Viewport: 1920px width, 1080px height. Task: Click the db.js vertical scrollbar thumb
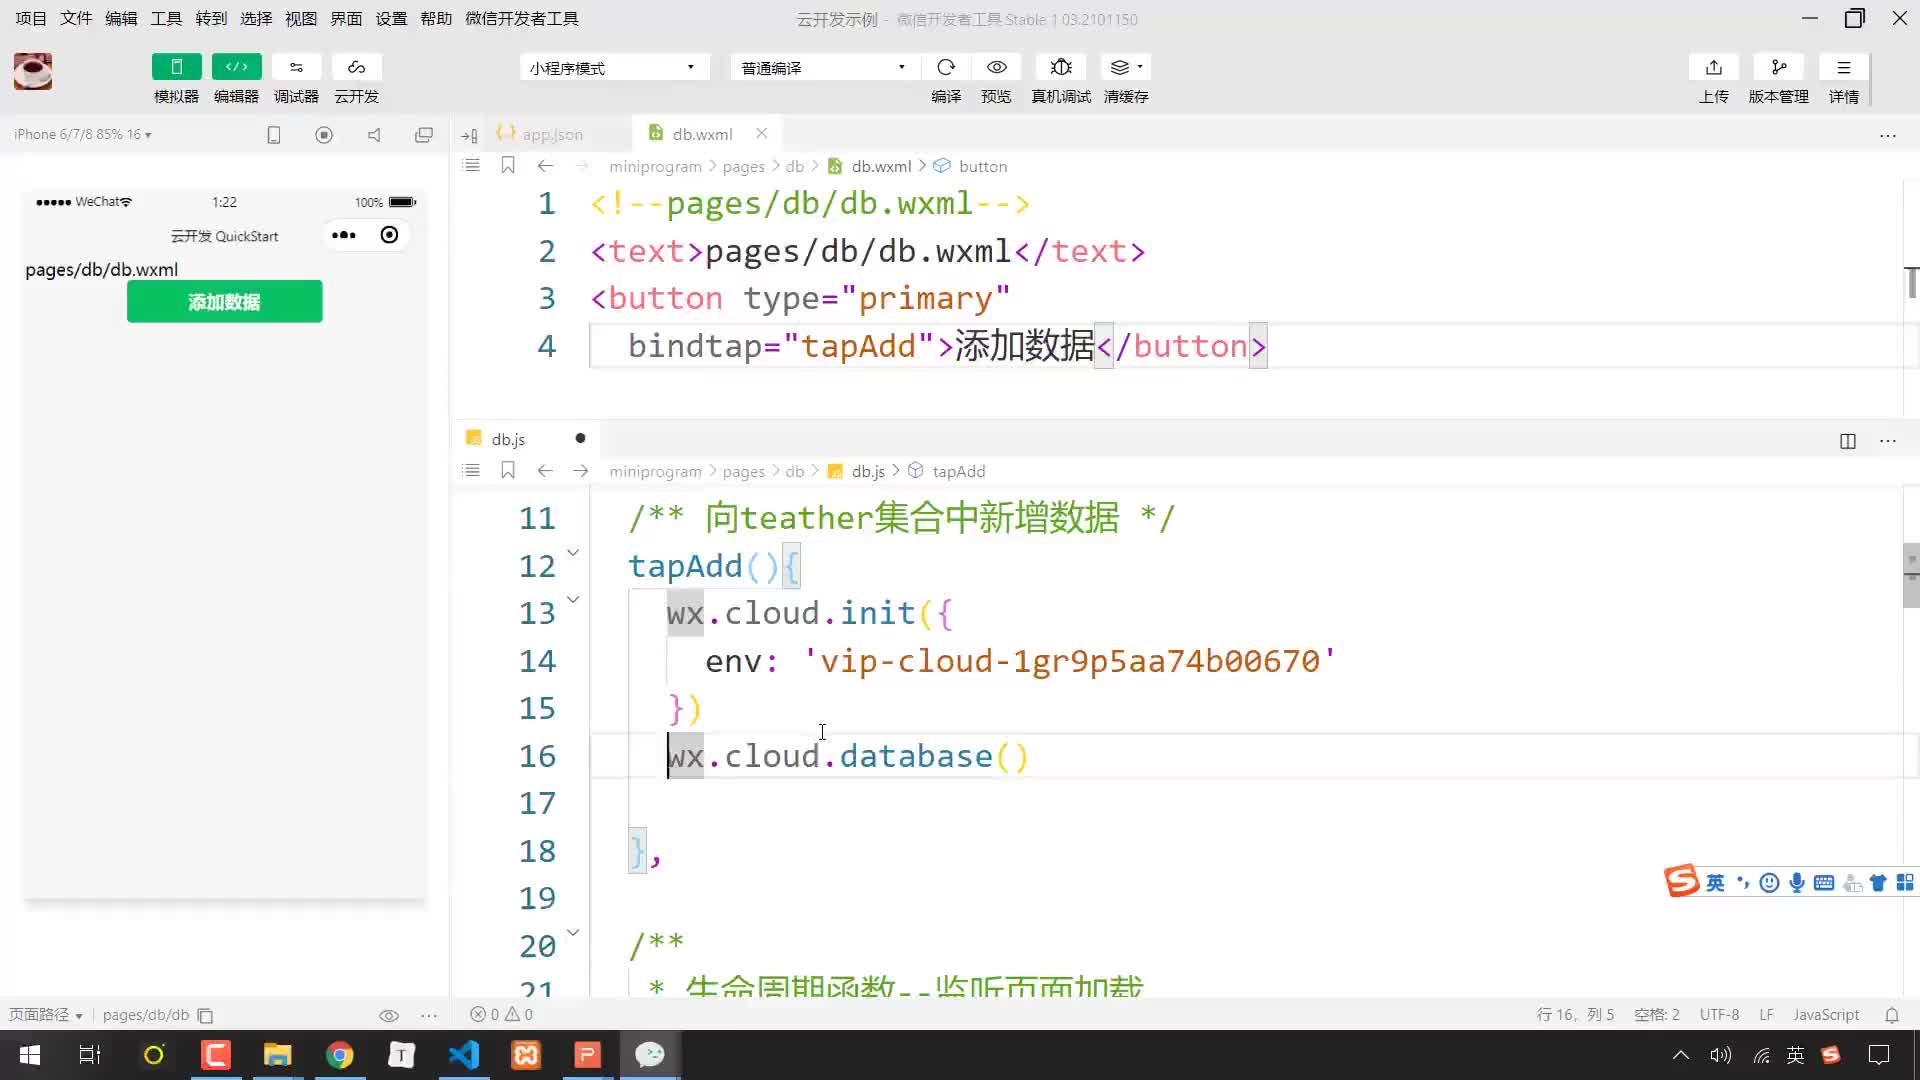pyautogui.click(x=1911, y=575)
